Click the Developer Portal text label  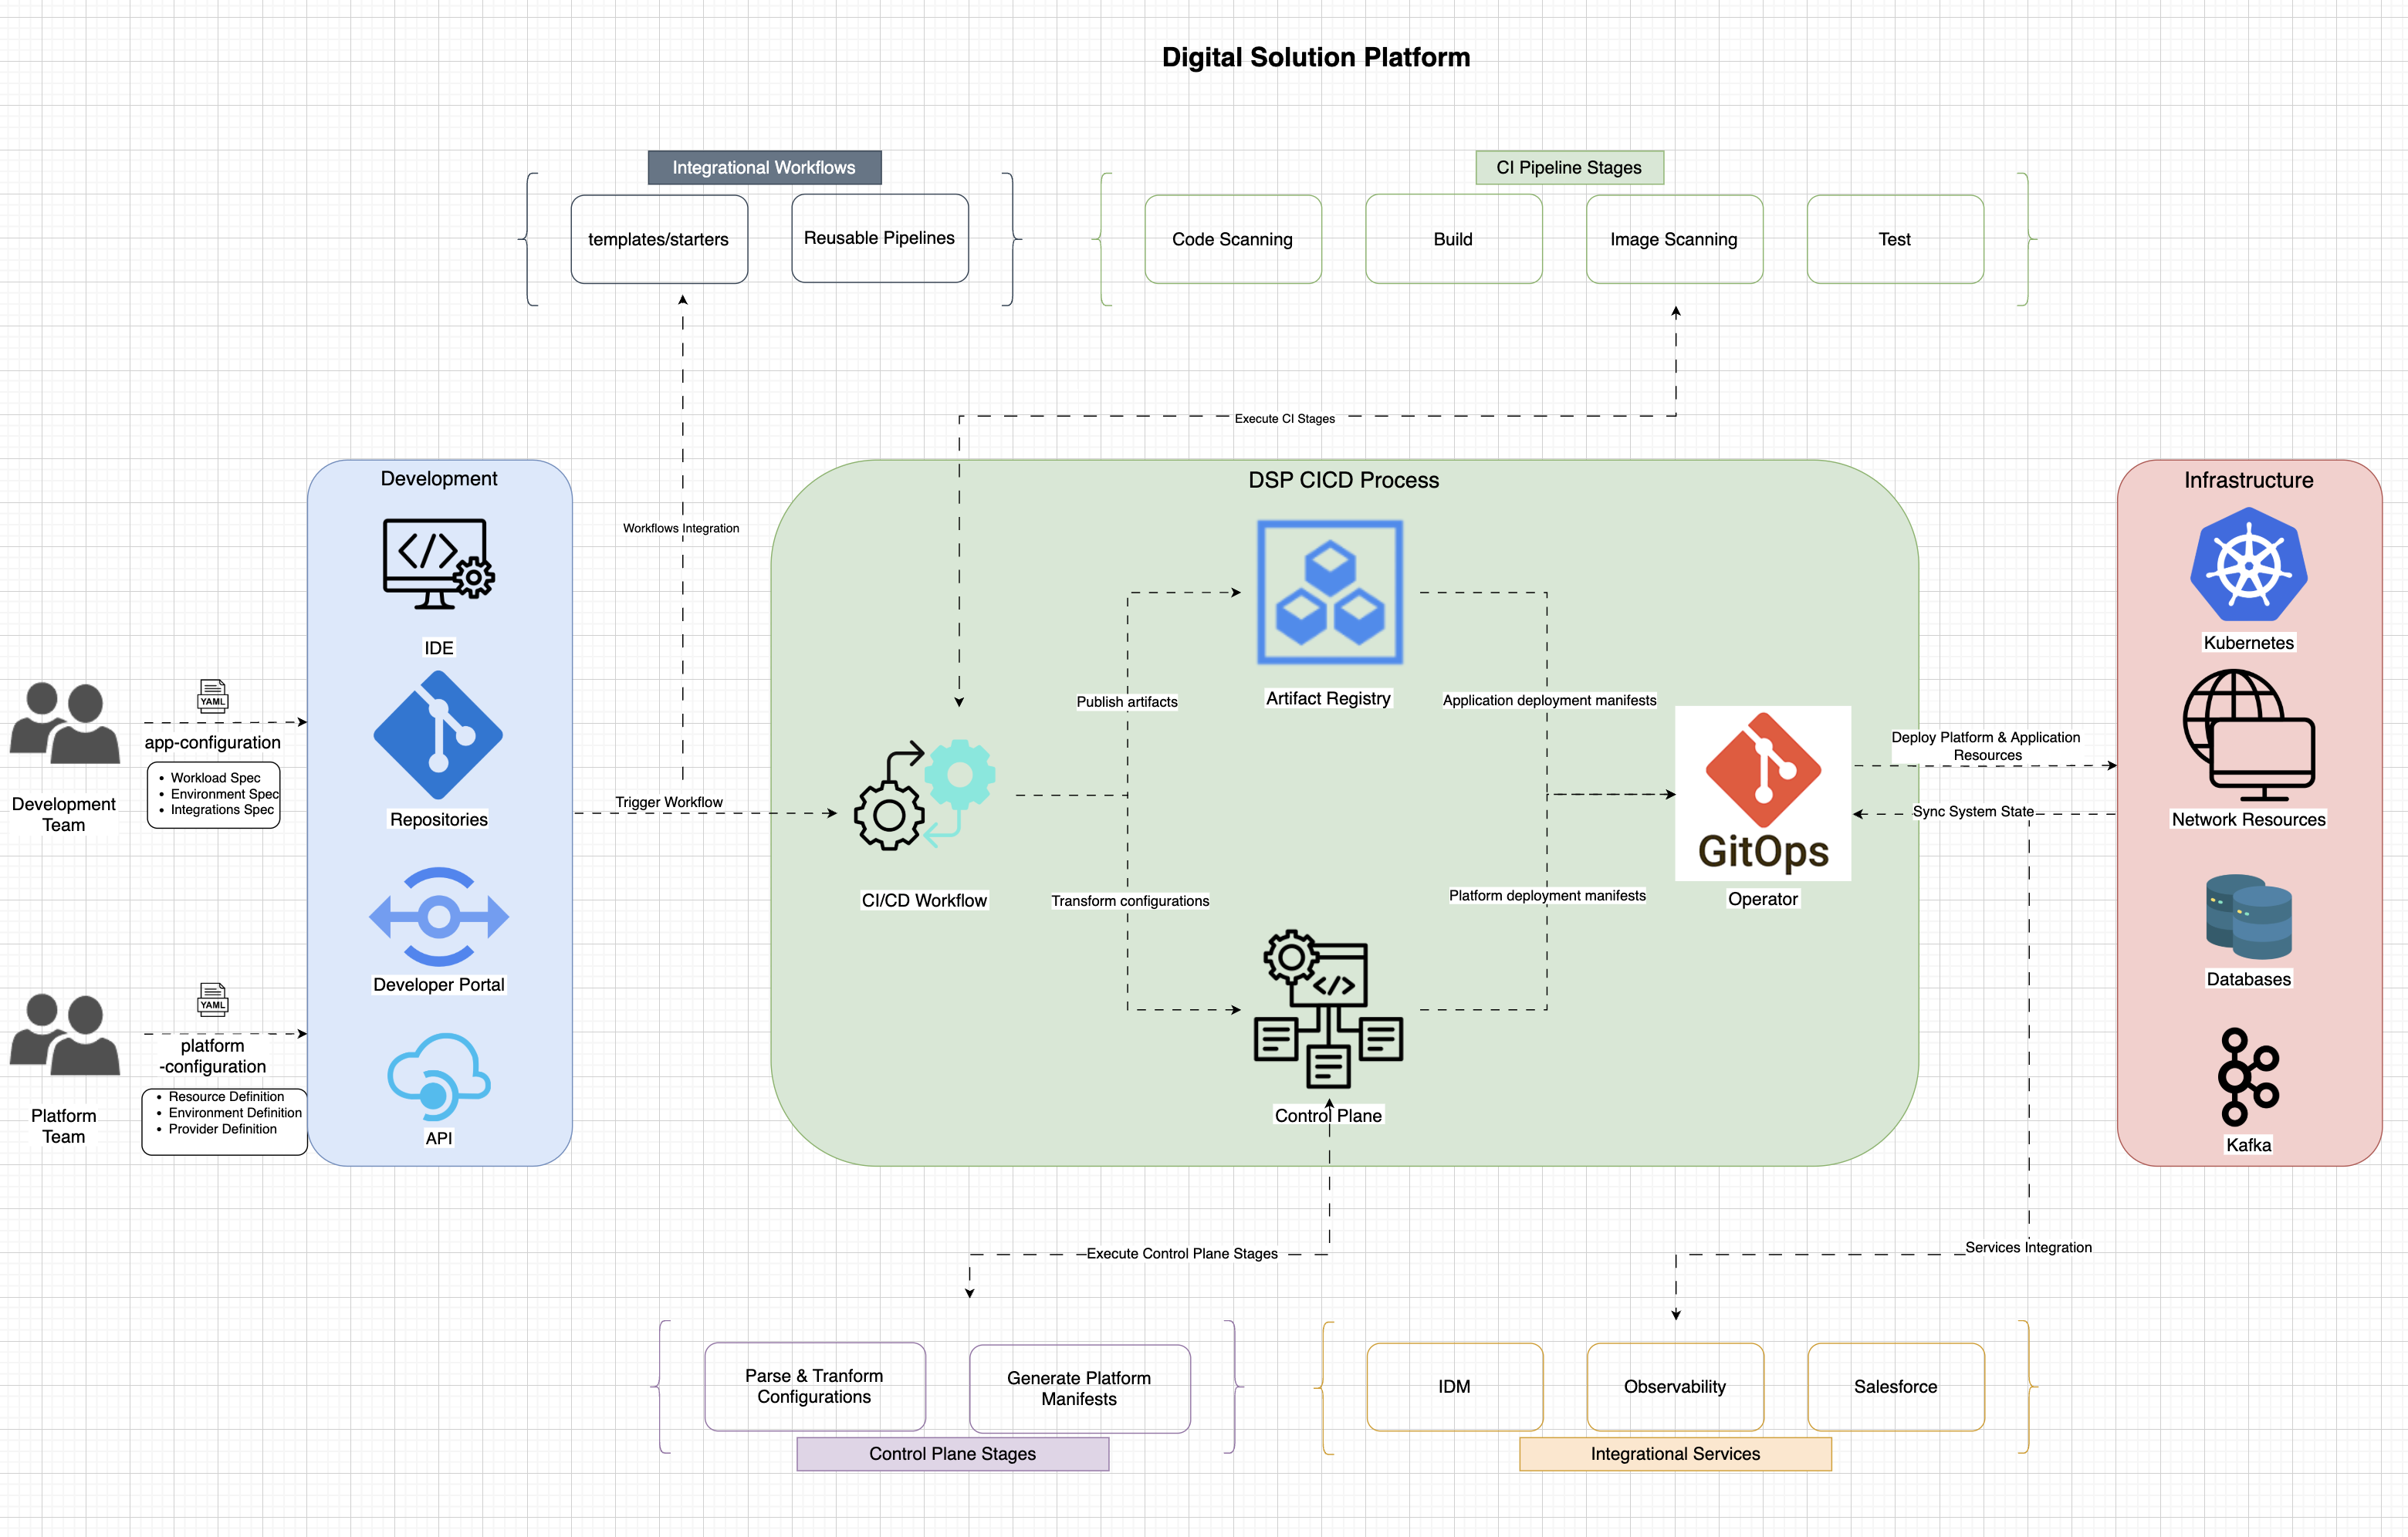pyautogui.click(x=439, y=985)
